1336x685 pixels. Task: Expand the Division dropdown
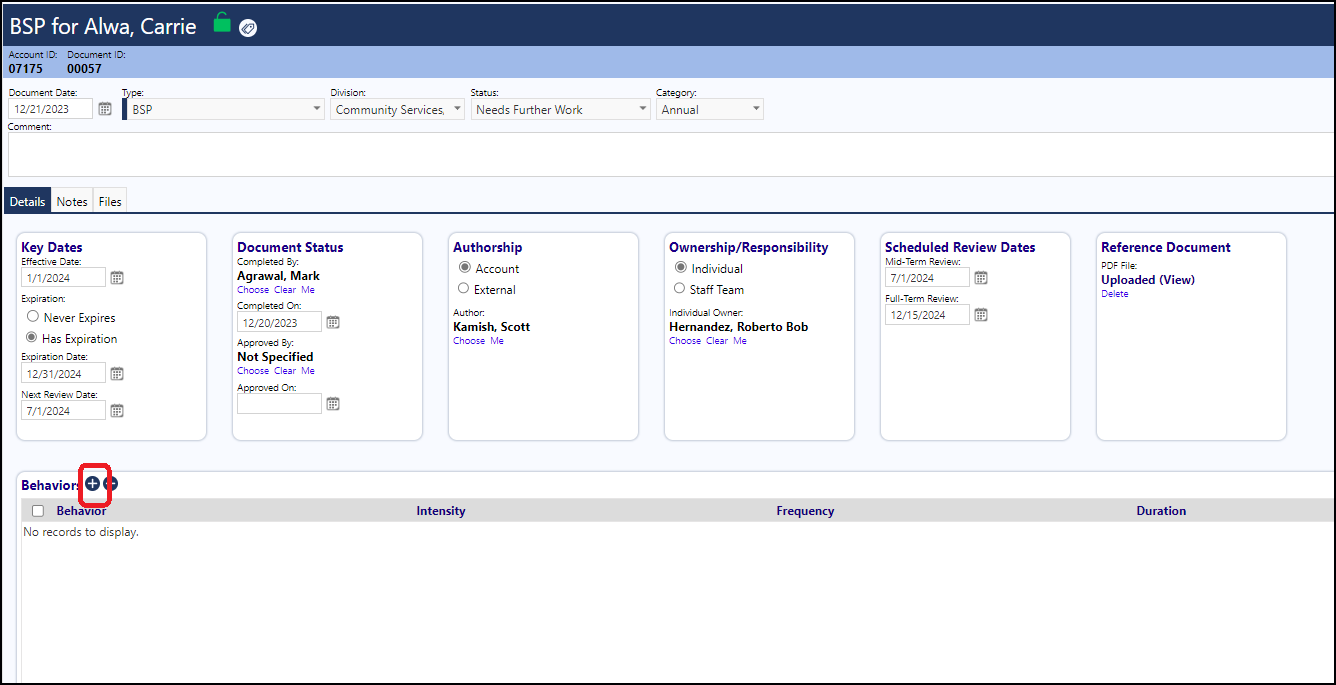(398, 110)
